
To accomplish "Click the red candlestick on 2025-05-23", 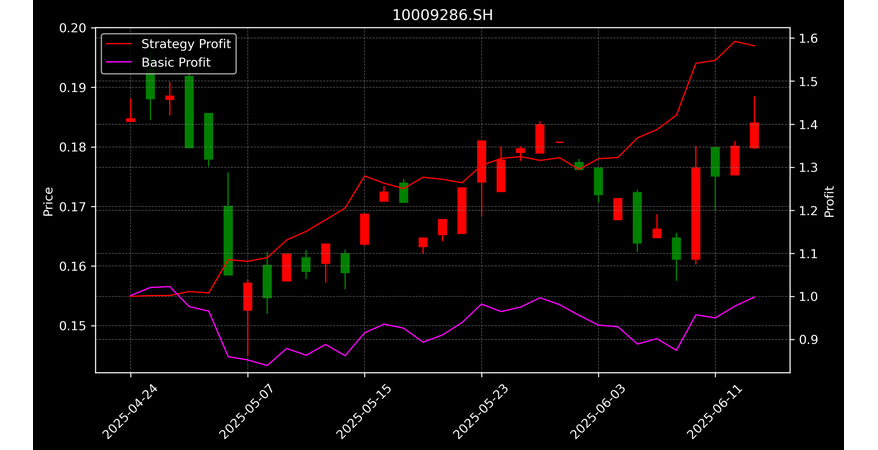I will pyautogui.click(x=482, y=161).
